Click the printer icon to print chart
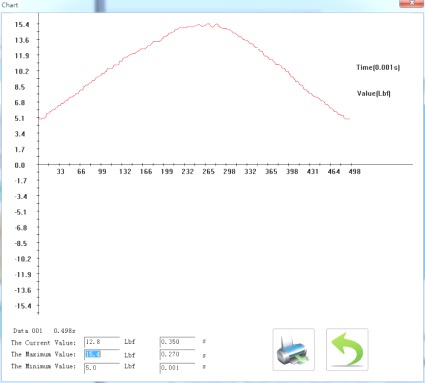 pos(293,349)
